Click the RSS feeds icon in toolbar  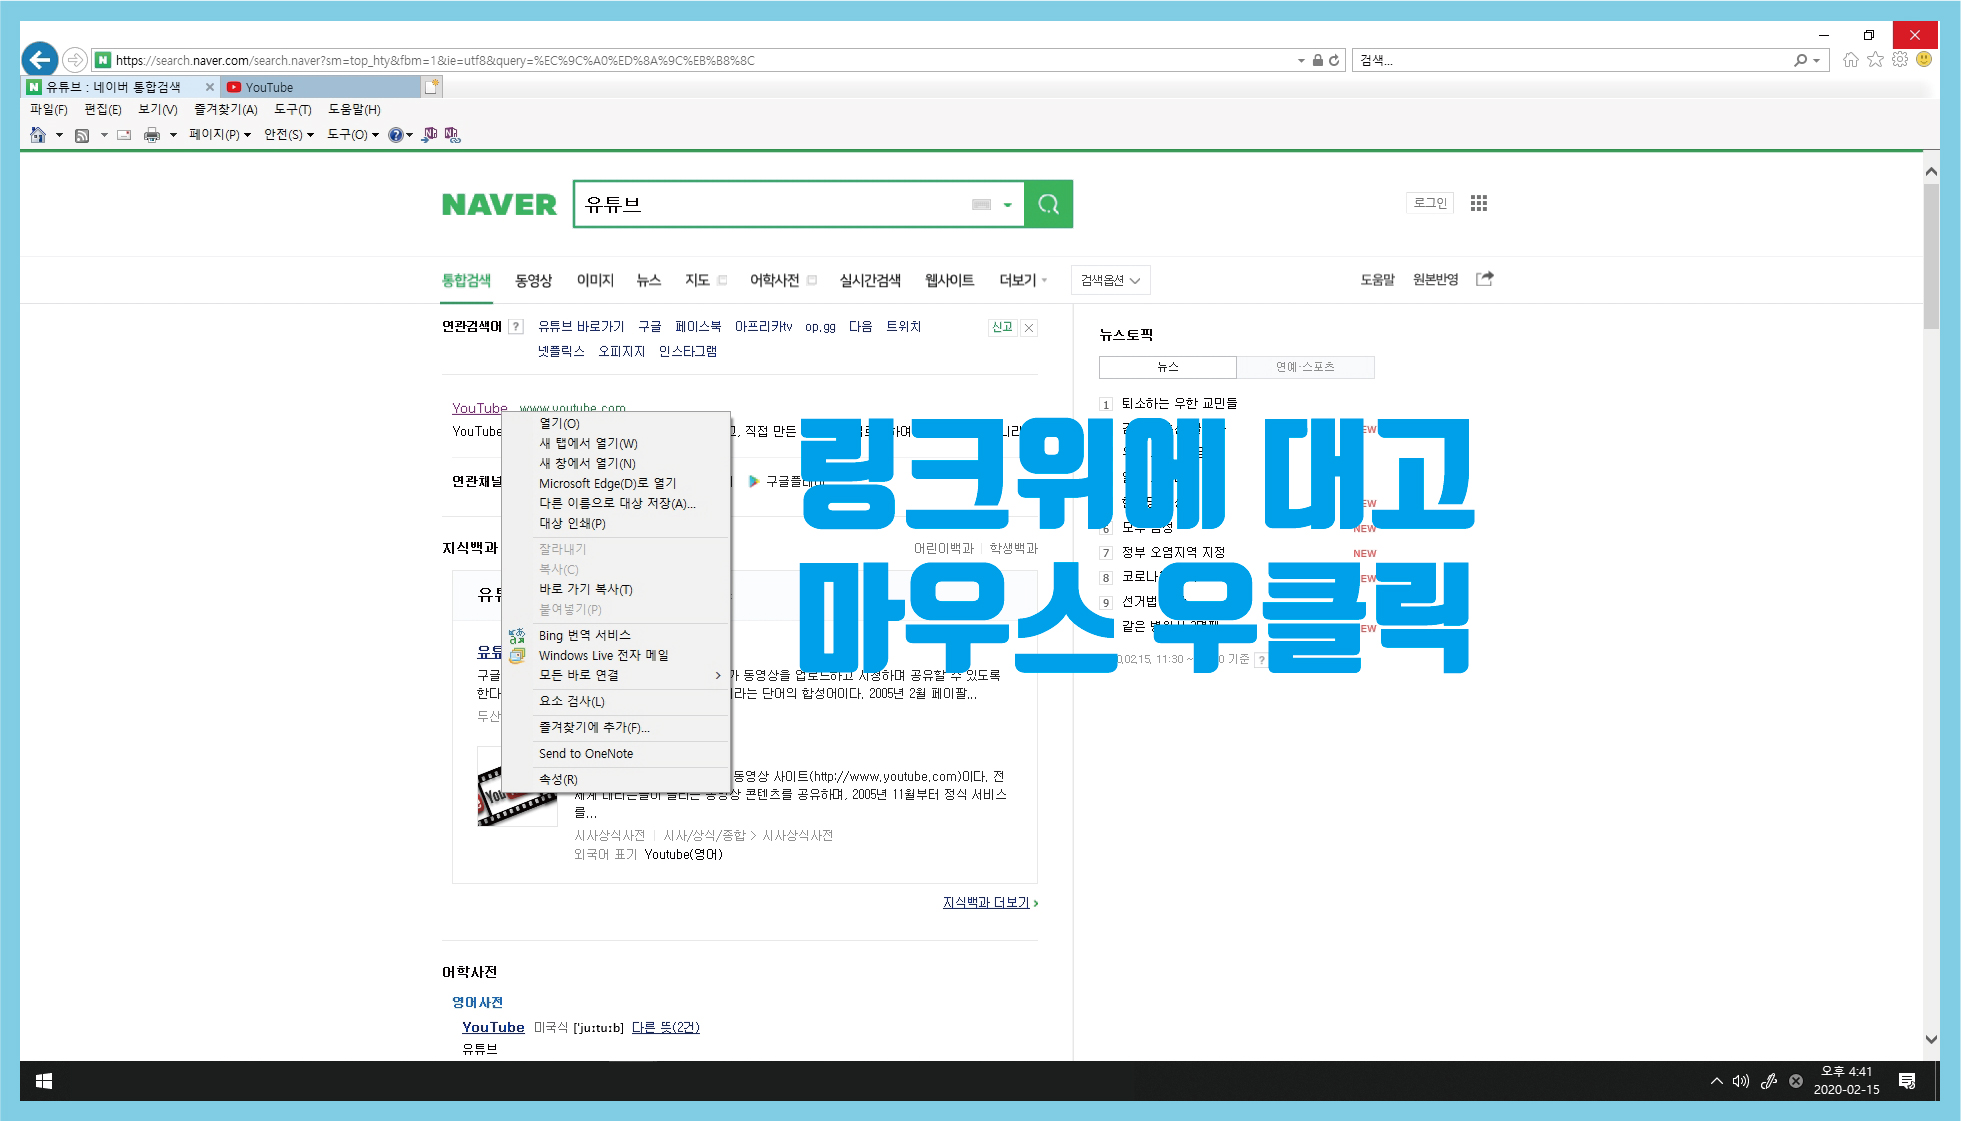(x=82, y=135)
